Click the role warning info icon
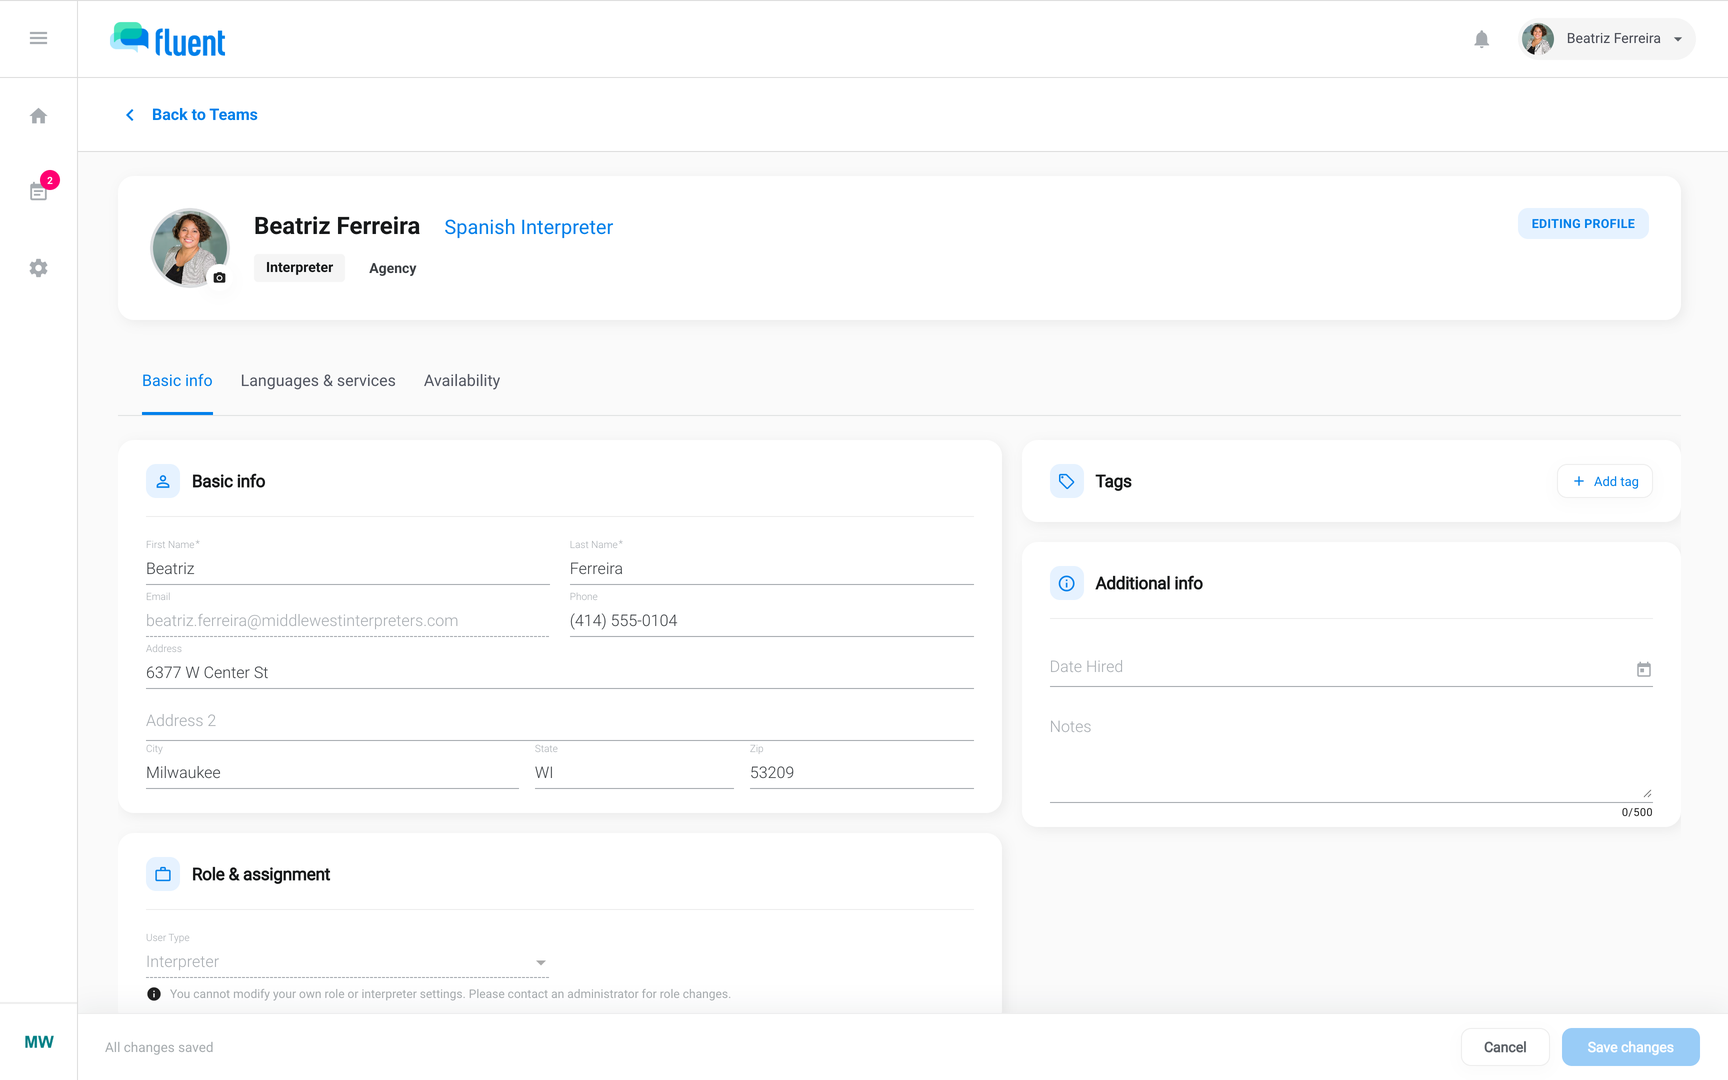The width and height of the screenshot is (1728, 1080). pos(154,994)
